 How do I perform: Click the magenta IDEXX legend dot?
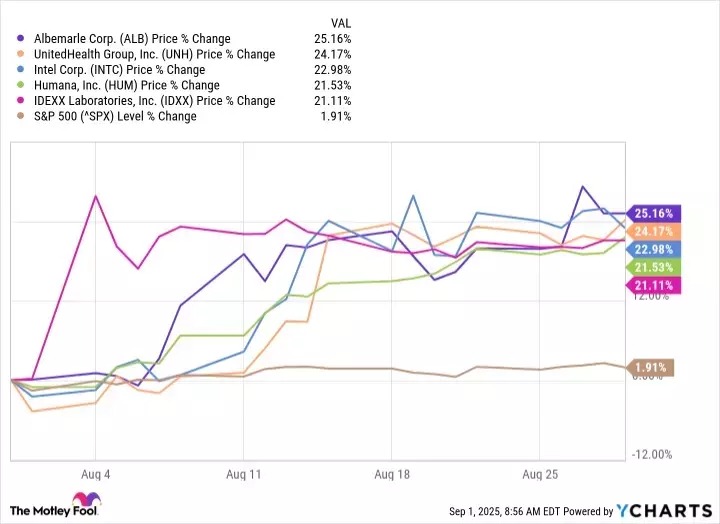pos(22,100)
